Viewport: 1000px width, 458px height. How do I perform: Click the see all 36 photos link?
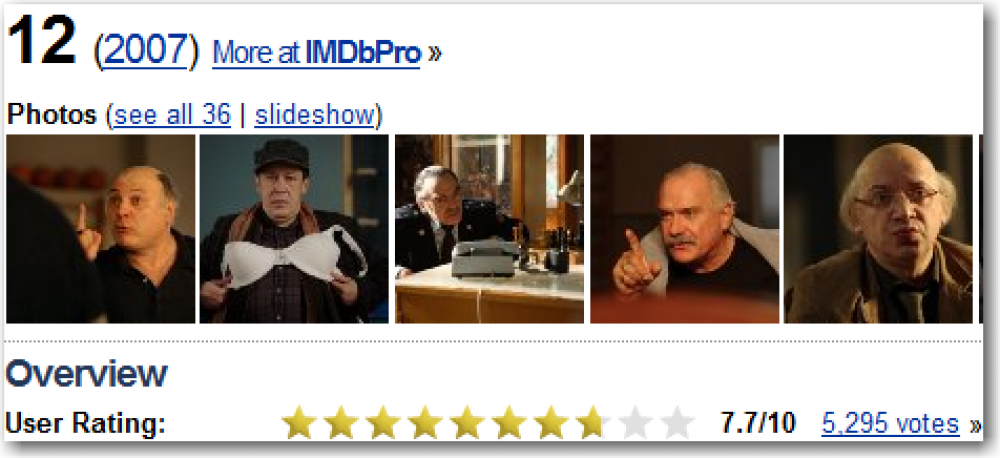point(172,115)
